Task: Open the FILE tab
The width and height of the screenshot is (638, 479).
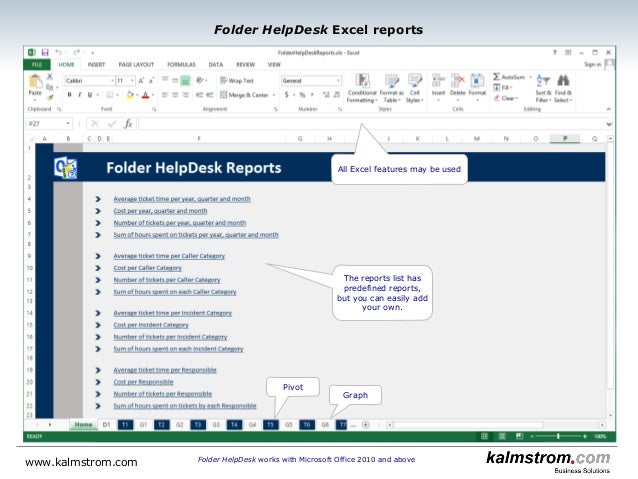Action: (x=37, y=64)
